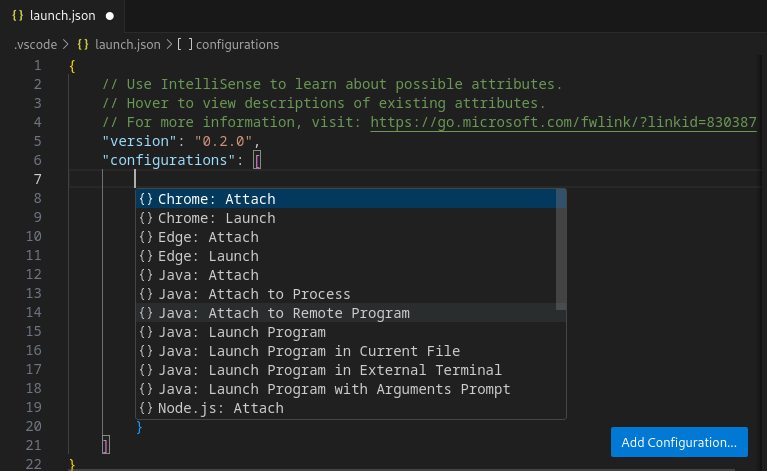Viewport: 767px width, 471px height.
Task: Select the Chrome: Attach suggestion
Action: [x=216, y=199]
